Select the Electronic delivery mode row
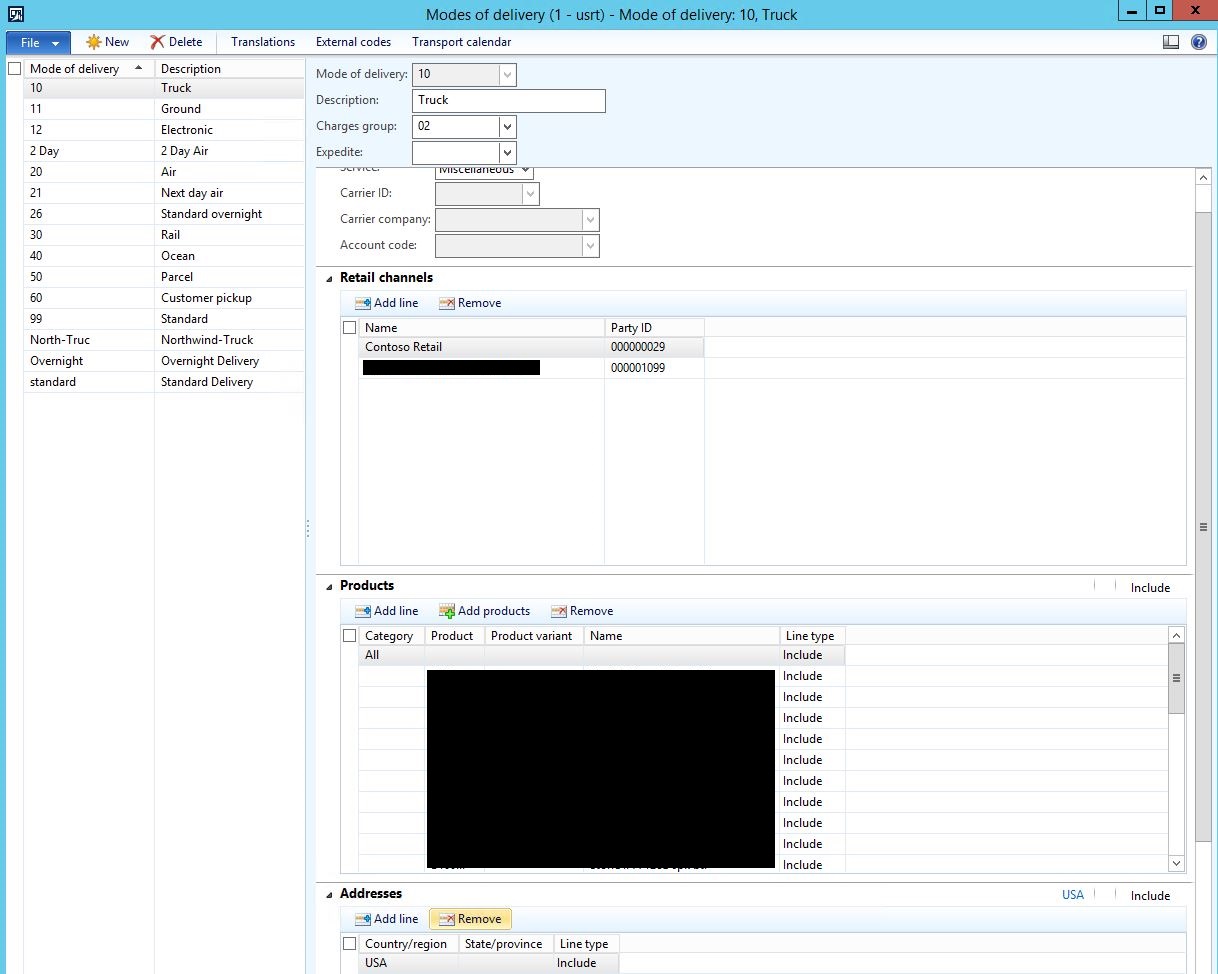The width and height of the screenshot is (1218, 974). pos(164,130)
